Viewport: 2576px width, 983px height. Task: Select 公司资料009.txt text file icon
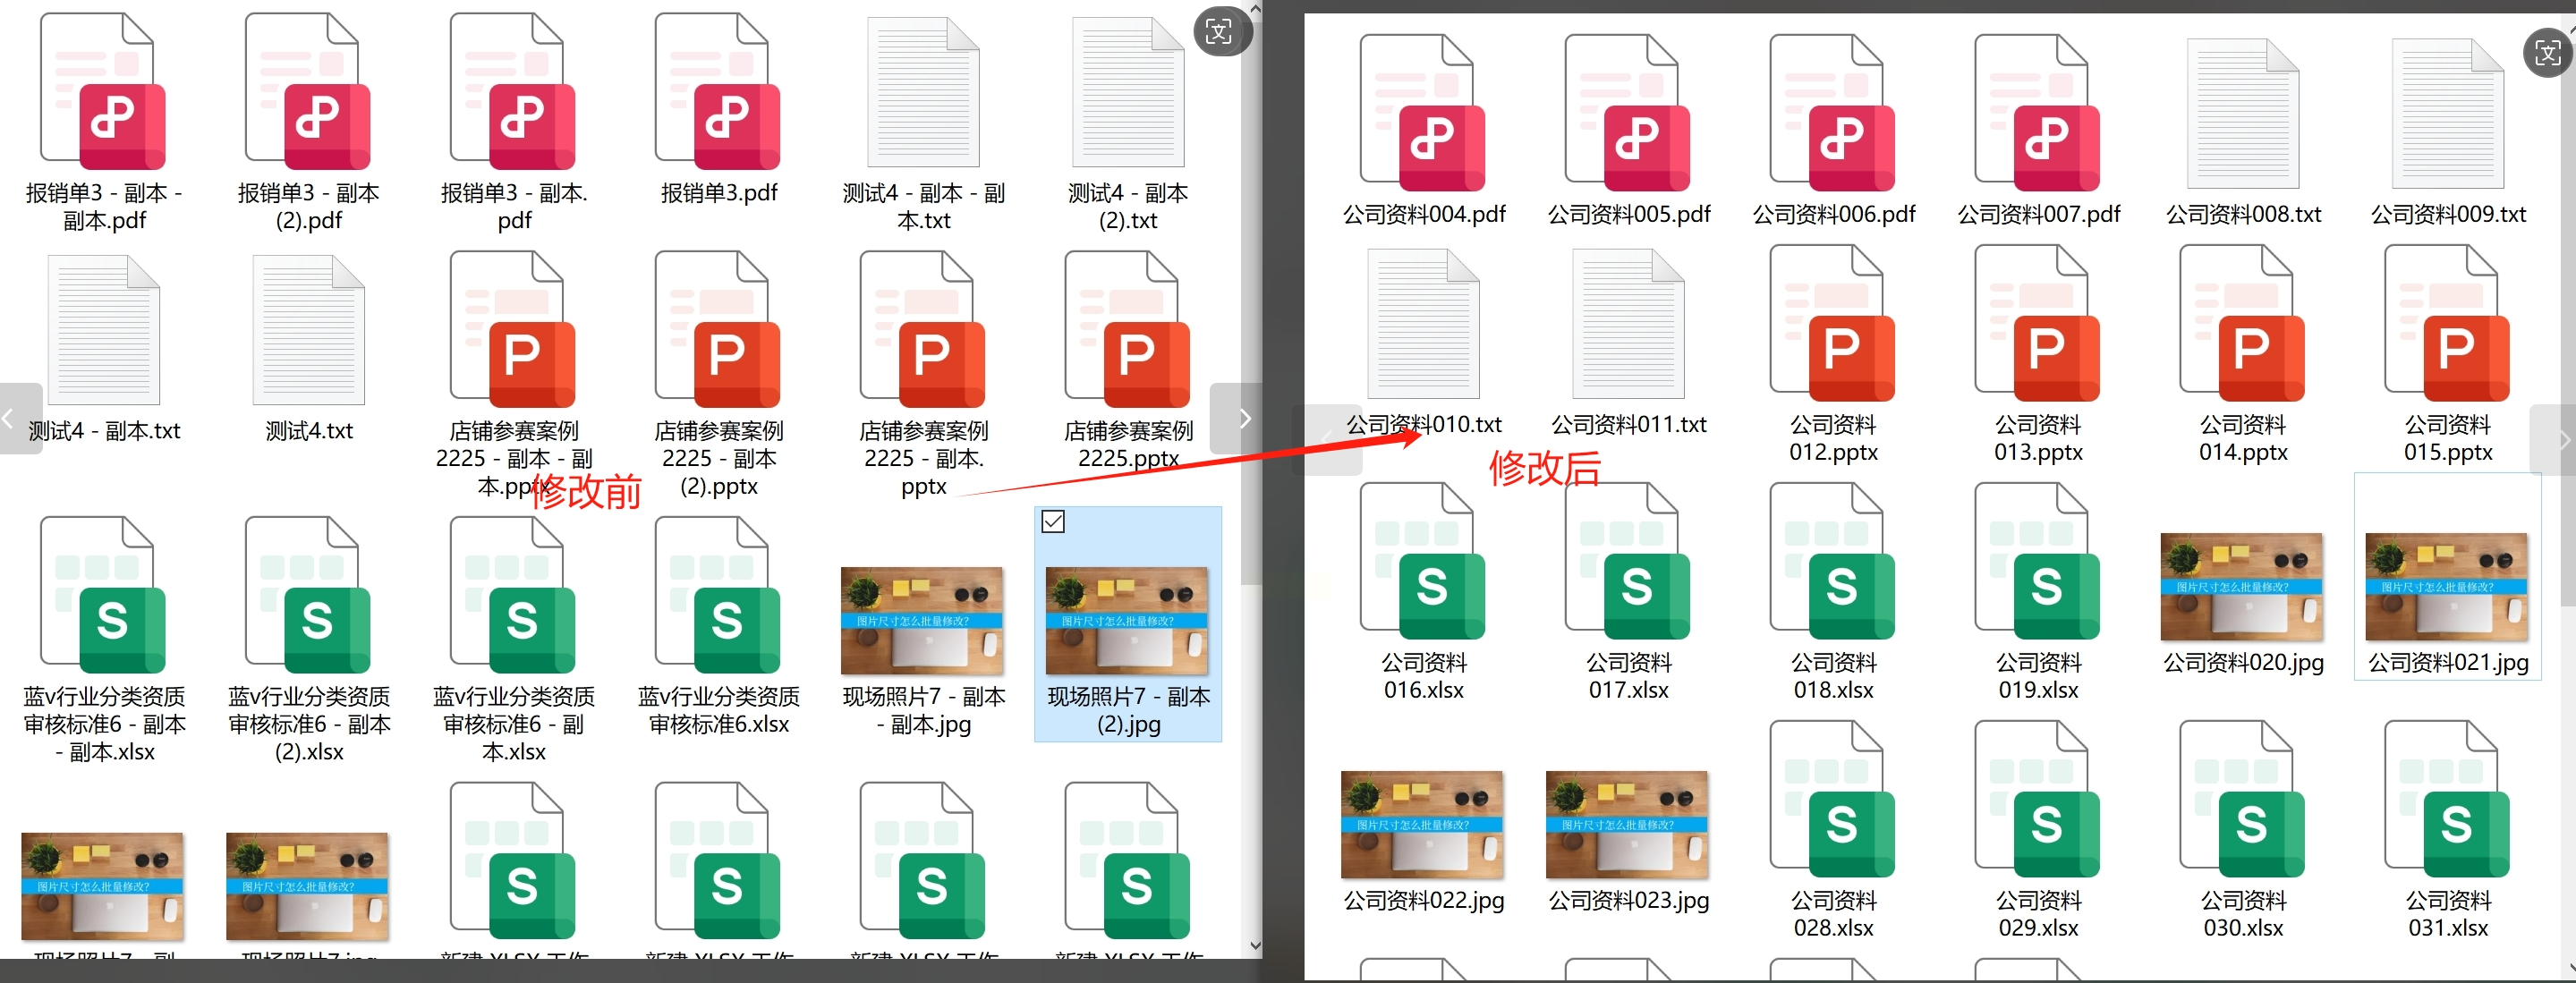[x=2447, y=115]
